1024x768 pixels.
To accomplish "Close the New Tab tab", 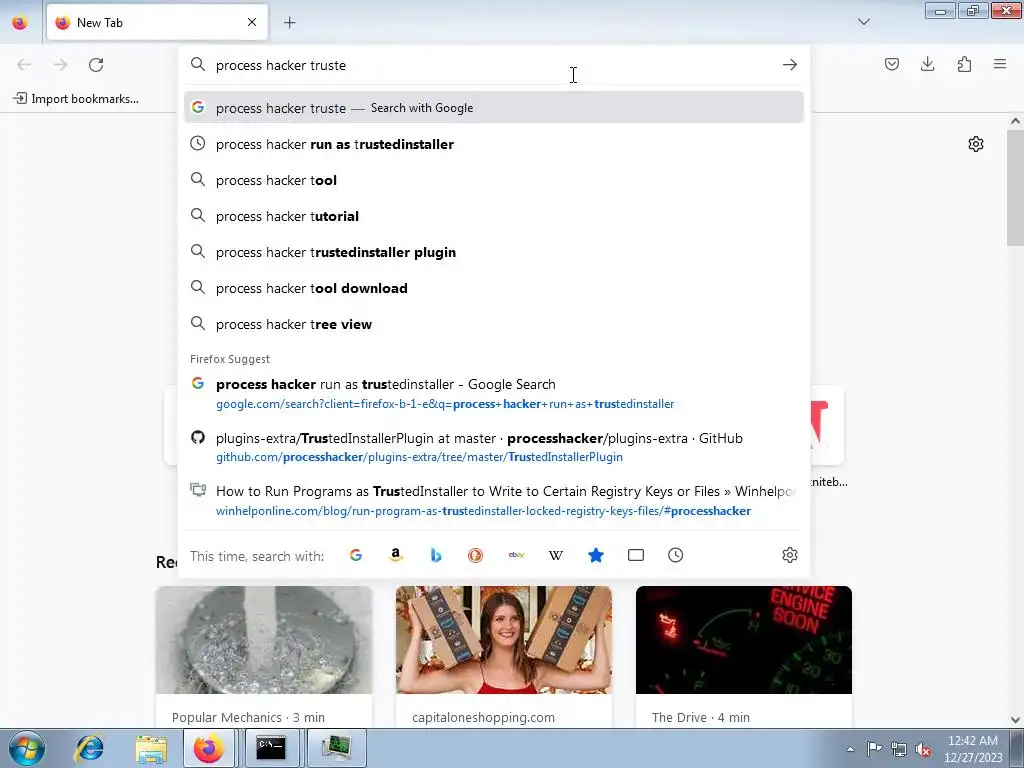I will click(x=252, y=22).
